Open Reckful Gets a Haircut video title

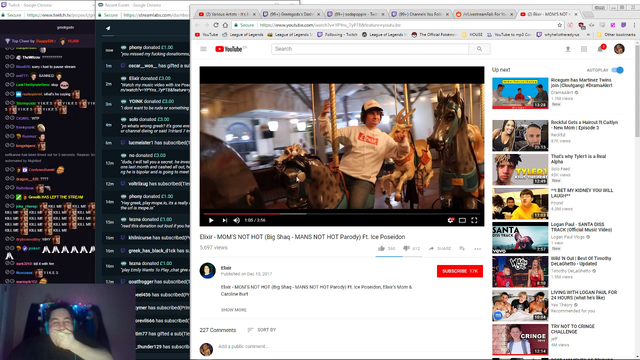pyautogui.click(x=584, y=125)
